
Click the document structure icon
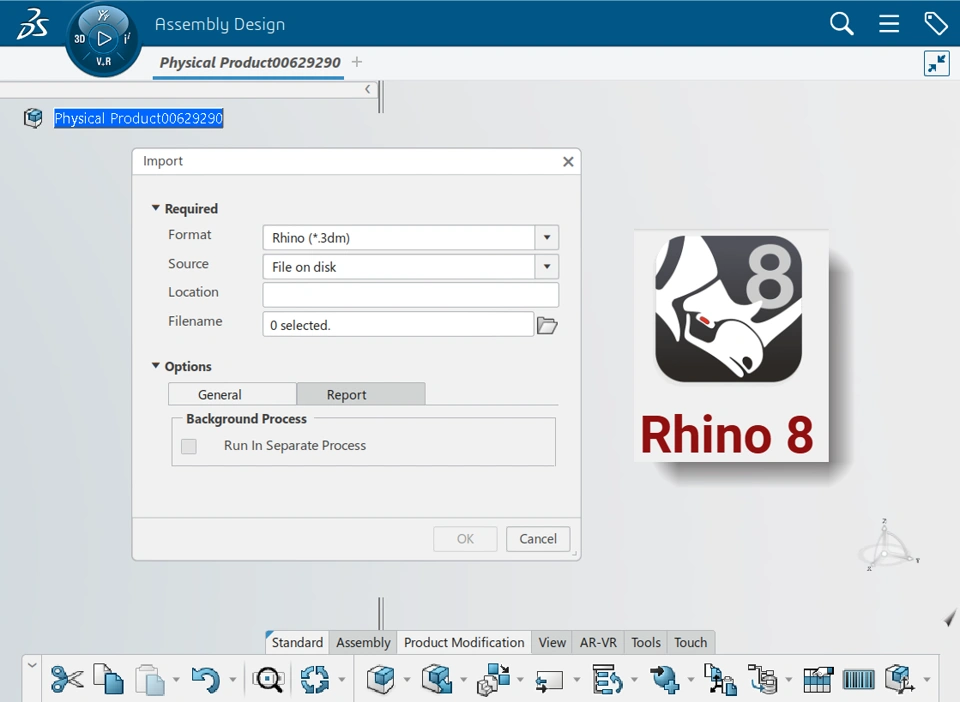coord(720,679)
